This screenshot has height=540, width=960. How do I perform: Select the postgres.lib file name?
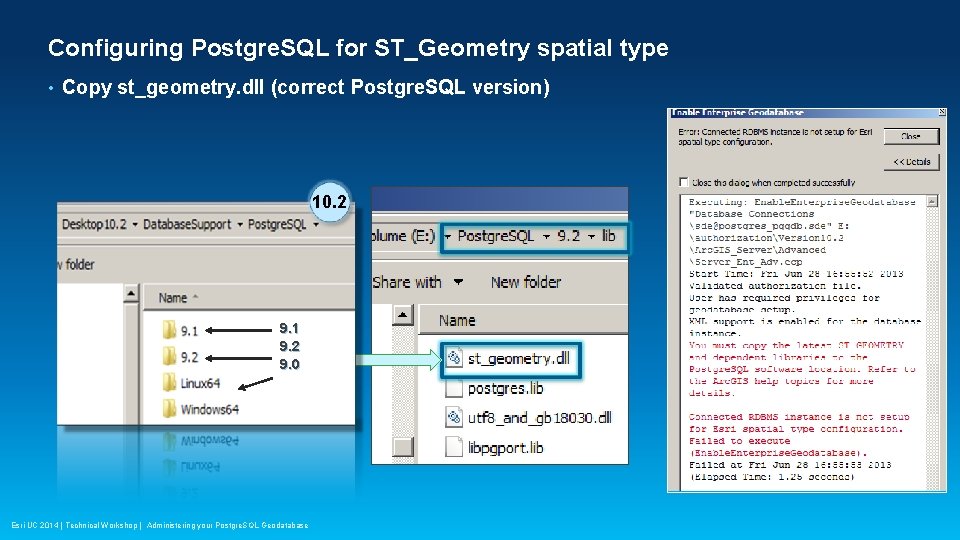point(505,389)
